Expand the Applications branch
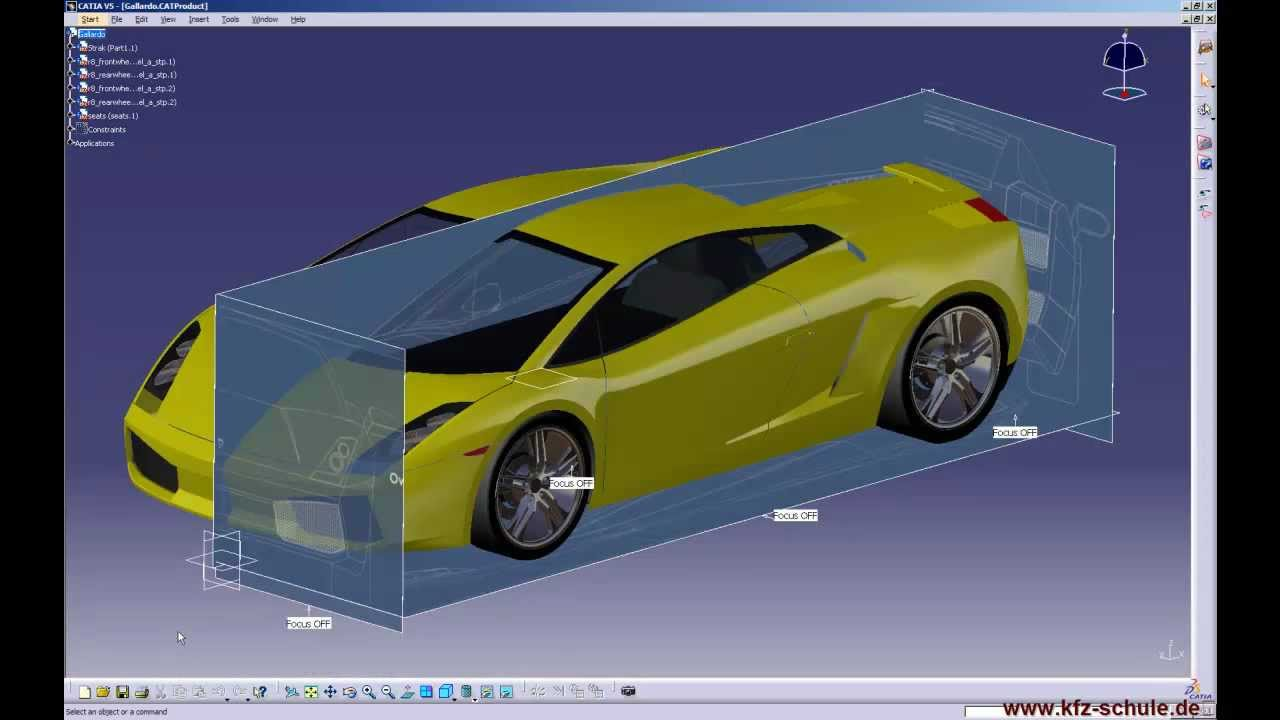 [x=71, y=142]
